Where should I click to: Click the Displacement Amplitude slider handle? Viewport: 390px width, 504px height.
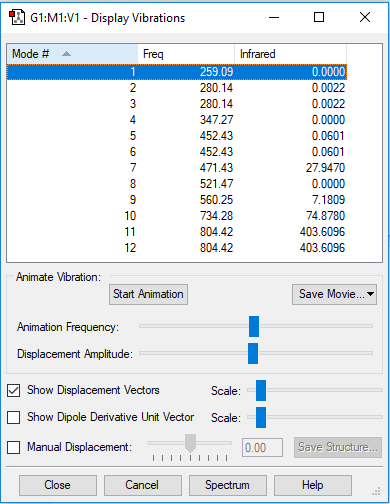253,353
